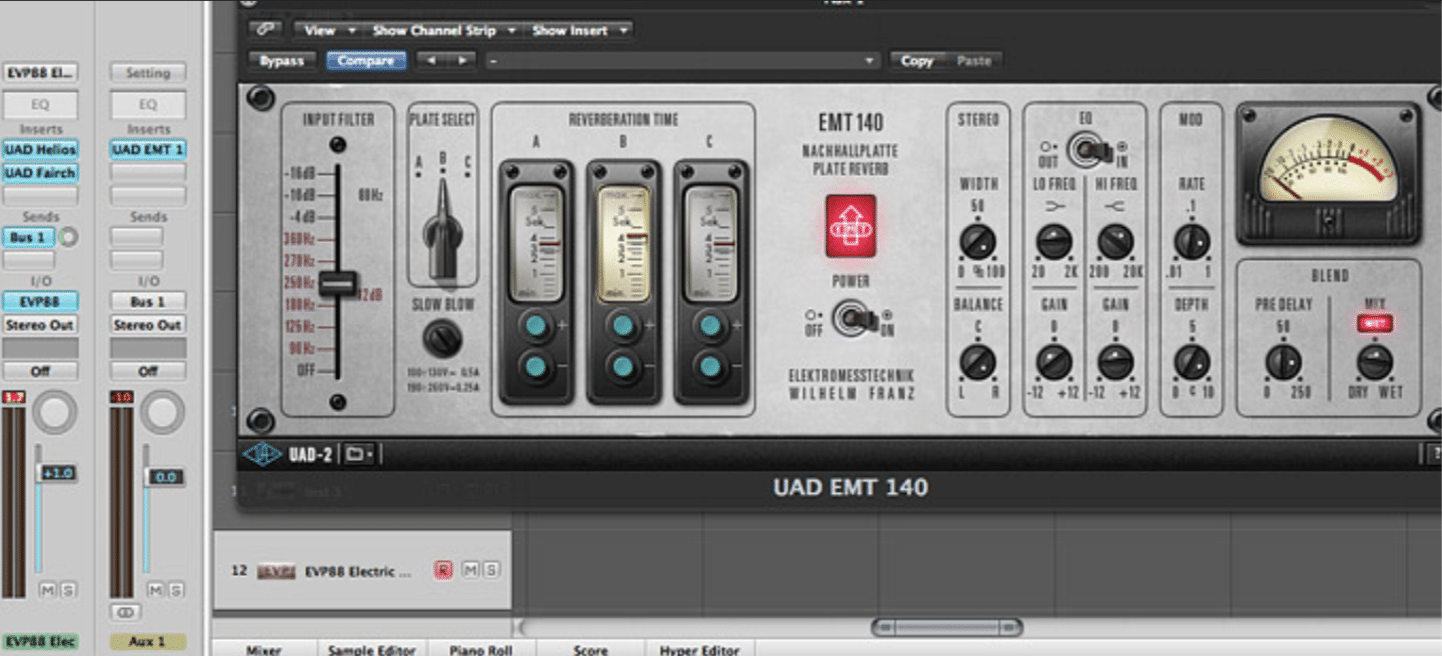Select the previous preset arrow
Image resolution: width=1442 pixels, height=656 pixels.
click(x=431, y=61)
